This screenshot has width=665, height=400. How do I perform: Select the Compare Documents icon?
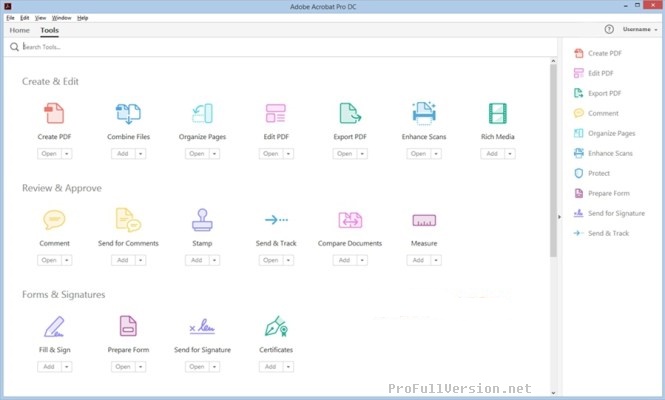(x=350, y=220)
